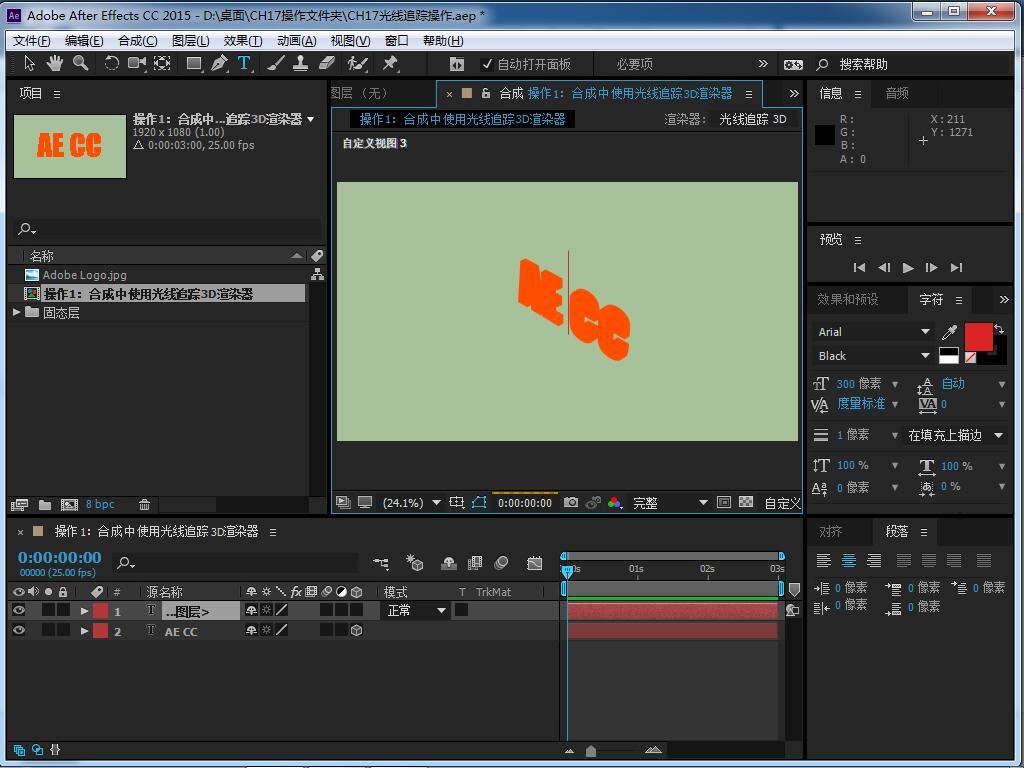Screen dimensions: 1024x768
Task: Expand layer 1 properties triangle
Action: (84, 611)
